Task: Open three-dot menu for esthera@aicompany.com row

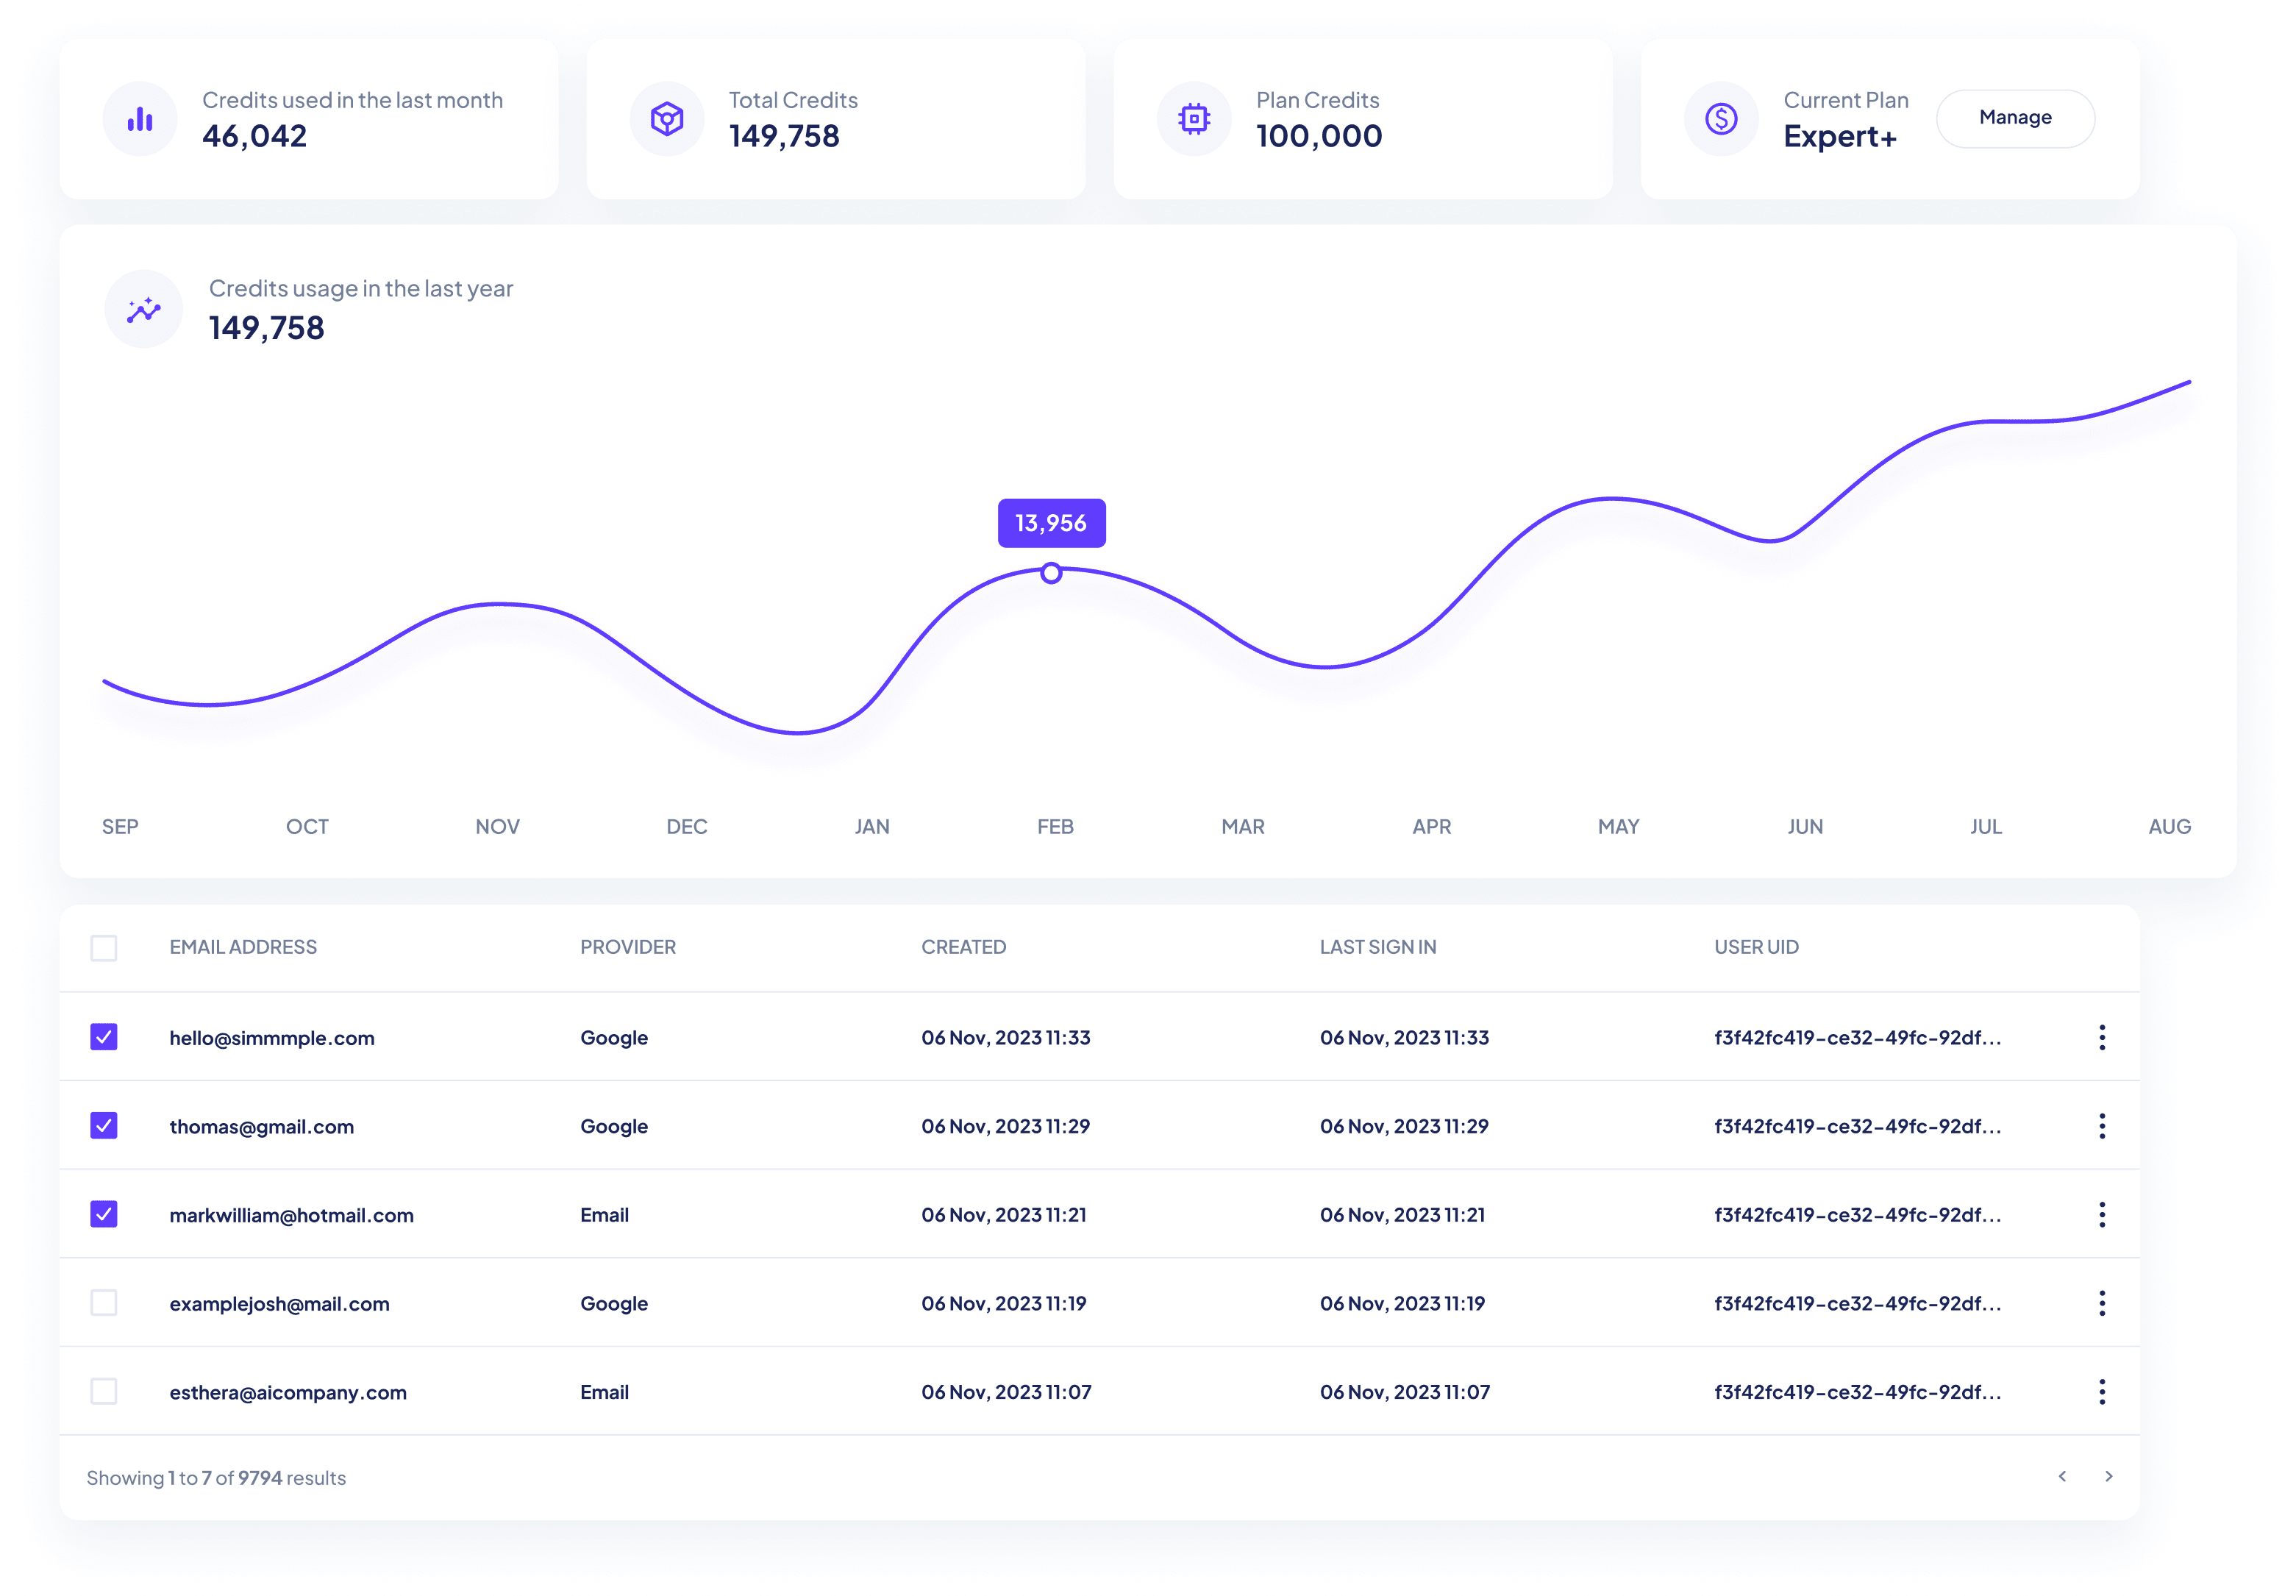Action: point(2102,1392)
